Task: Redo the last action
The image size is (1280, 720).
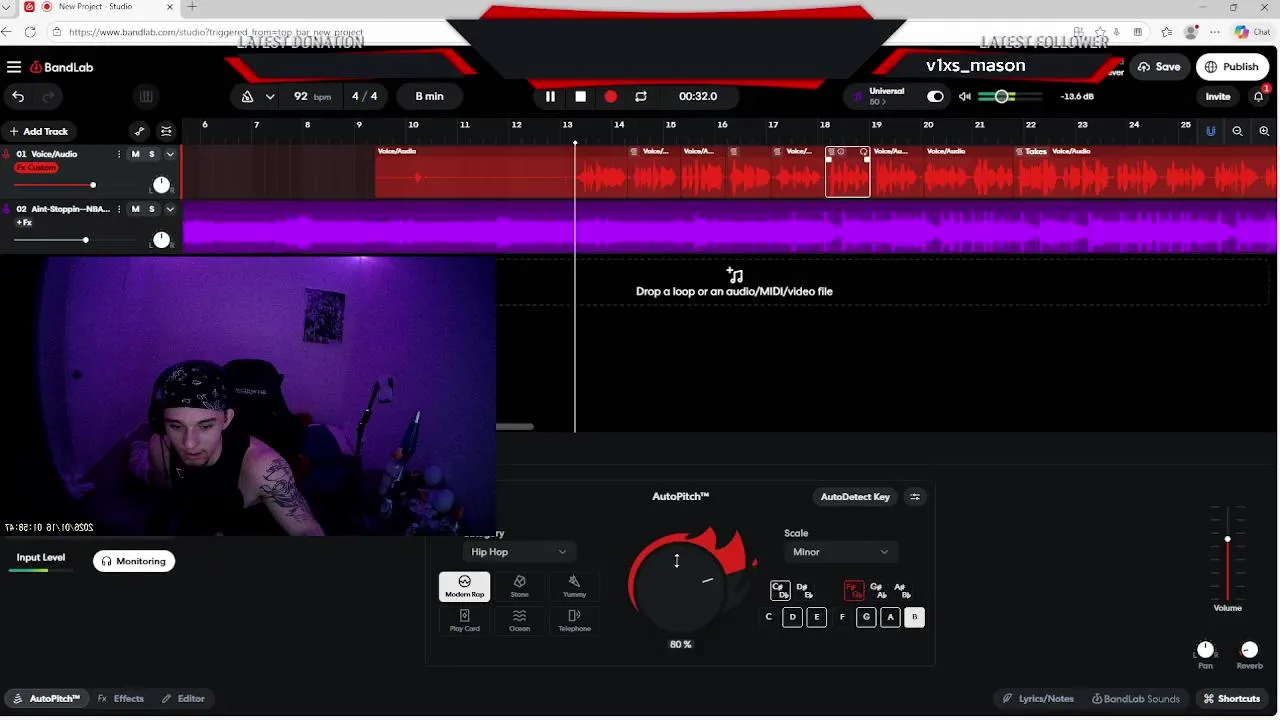Action: coord(47,96)
